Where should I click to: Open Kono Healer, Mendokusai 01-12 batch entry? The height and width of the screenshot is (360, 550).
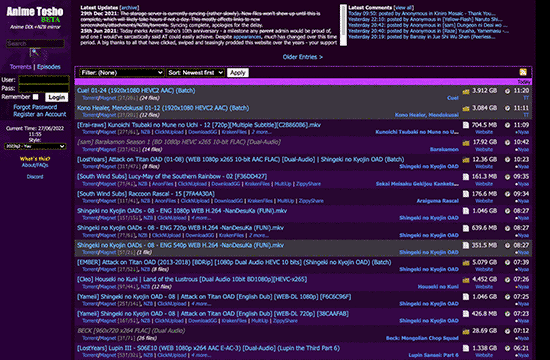pos(163,108)
